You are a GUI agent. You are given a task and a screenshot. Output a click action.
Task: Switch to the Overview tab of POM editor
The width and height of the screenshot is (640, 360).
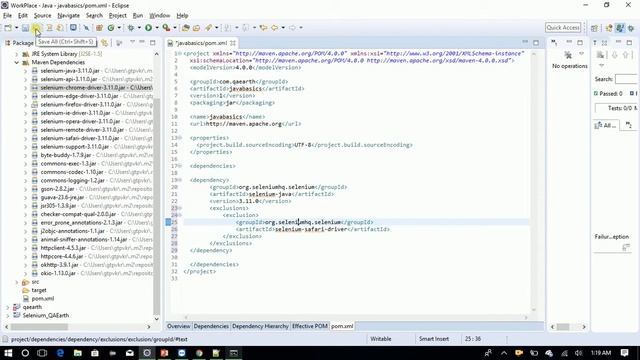pos(178,326)
